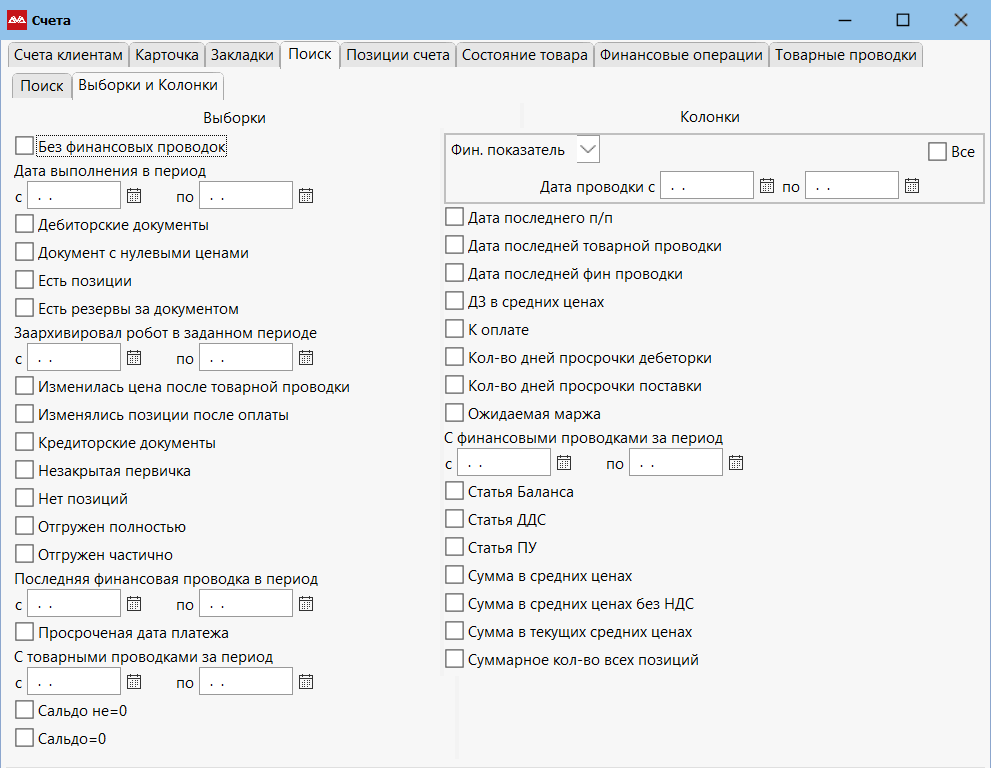991x768 pixels.
Task: Open Состояние товара tab
Action: (x=525, y=55)
